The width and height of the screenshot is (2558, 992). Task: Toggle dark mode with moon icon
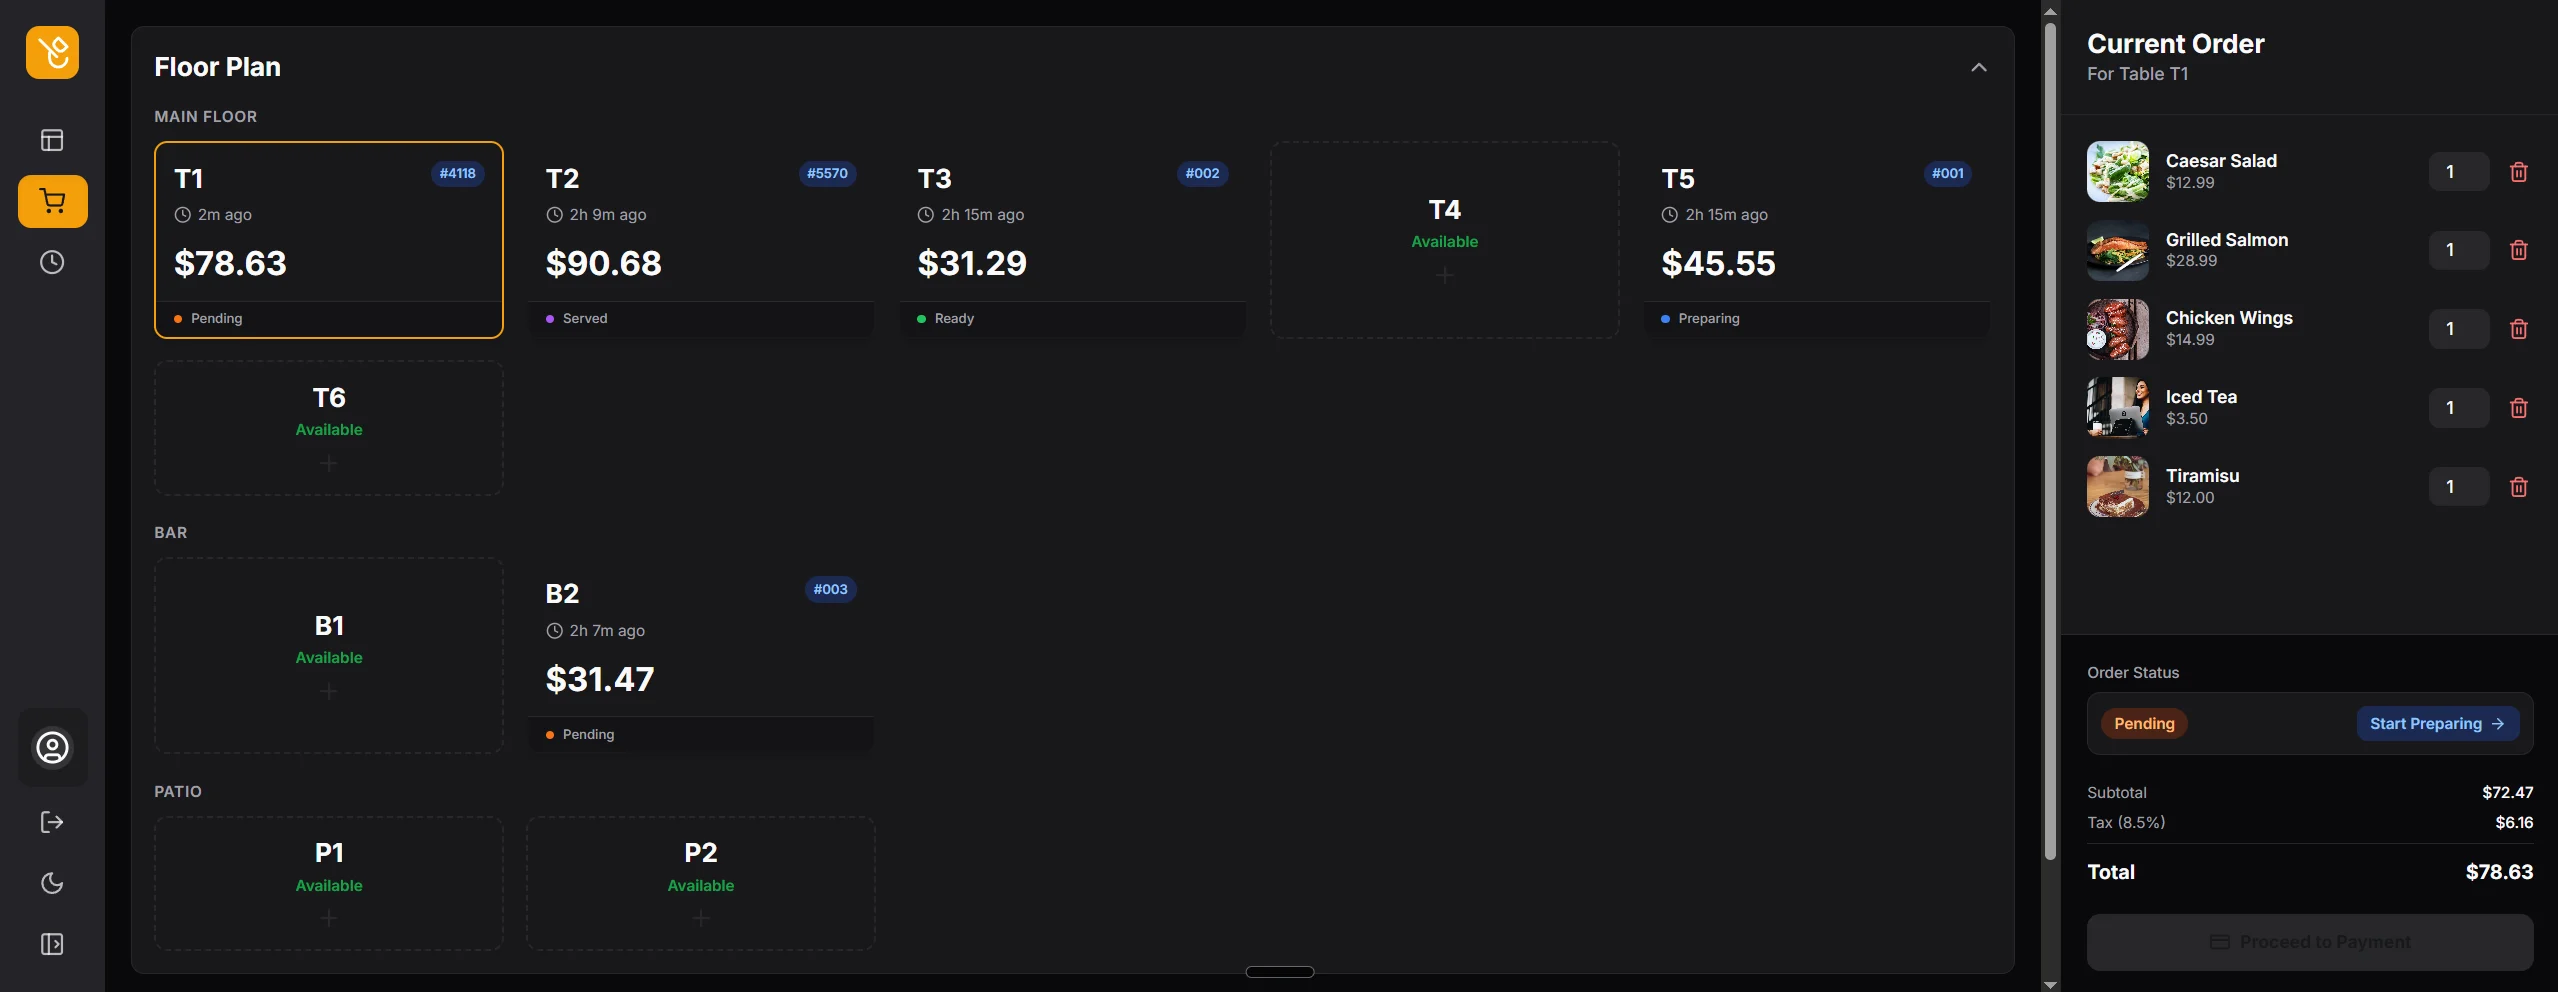tap(52, 883)
